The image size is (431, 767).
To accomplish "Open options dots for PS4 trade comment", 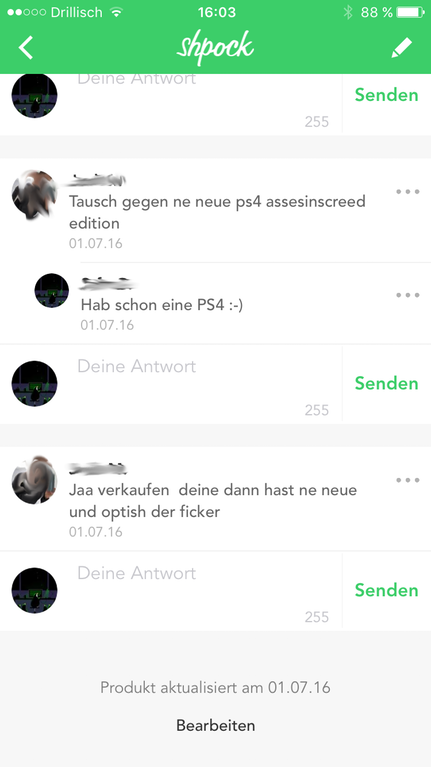I will tap(408, 192).
